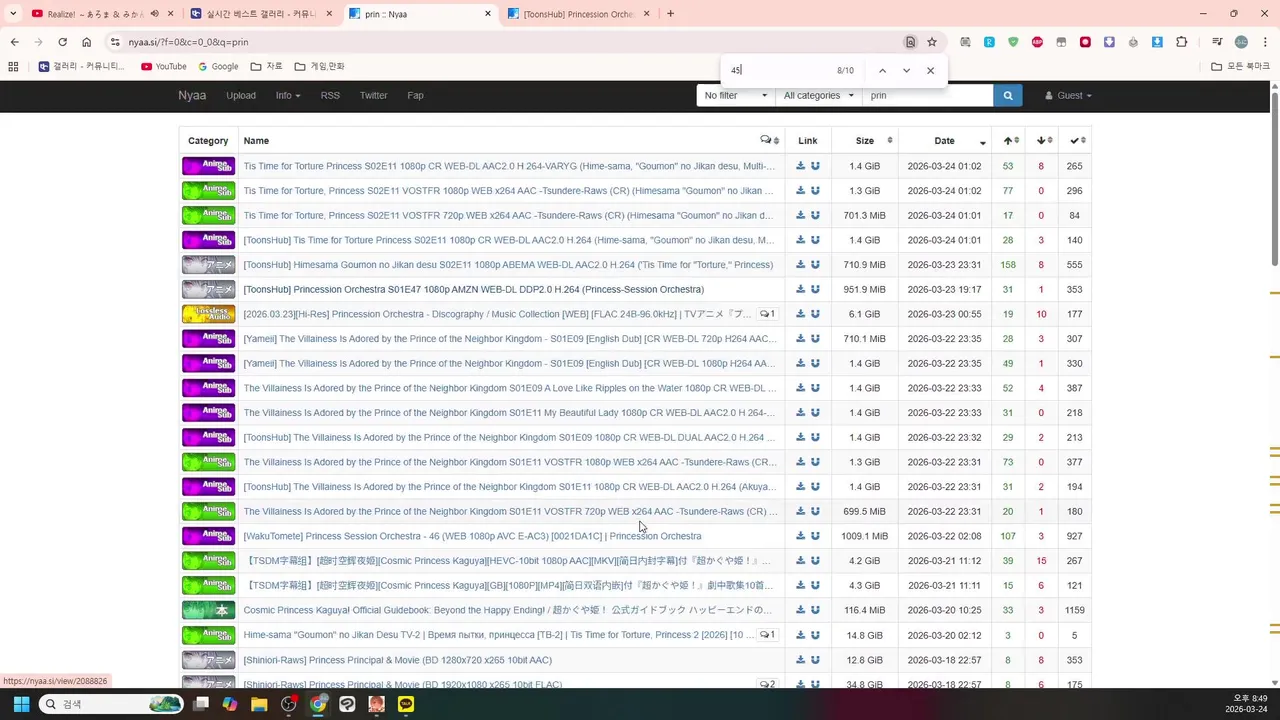Open the blue R extension icon

[x=989, y=42]
